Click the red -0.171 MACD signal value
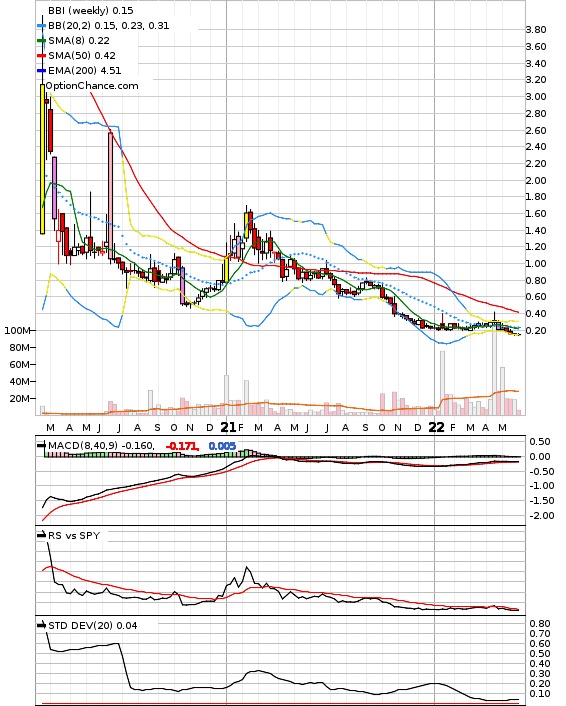 (x=182, y=446)
